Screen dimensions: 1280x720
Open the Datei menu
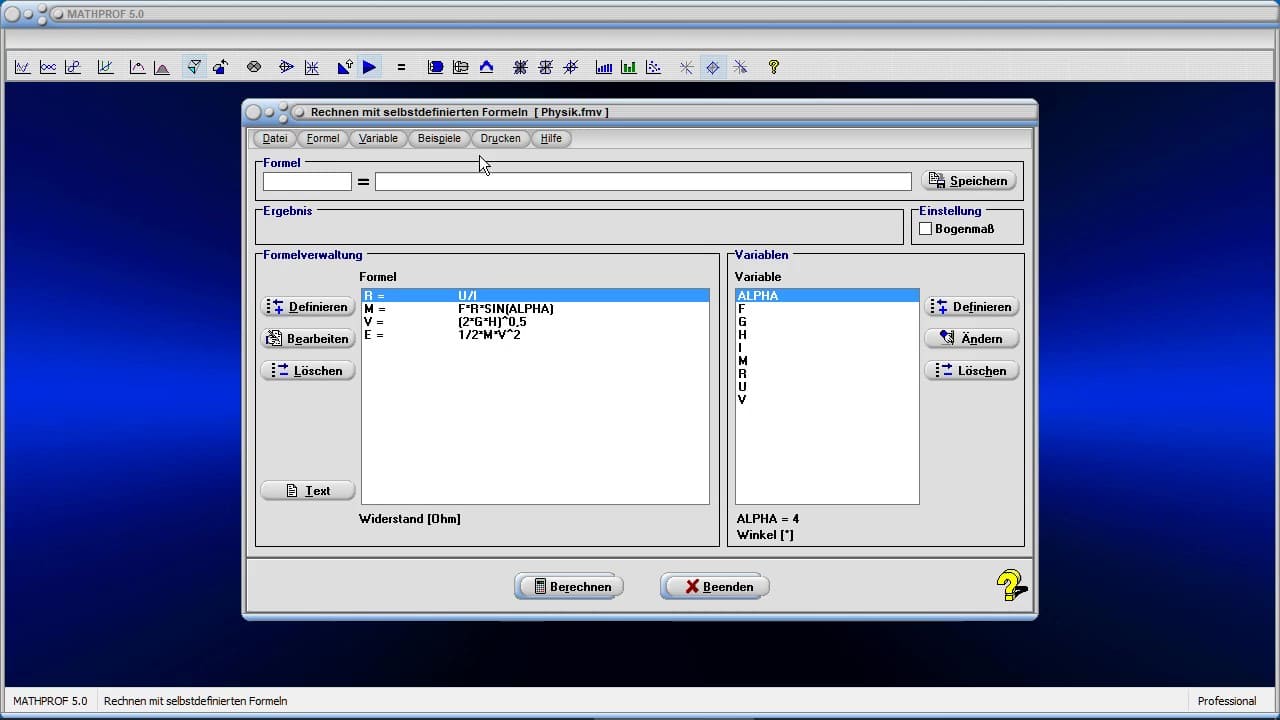(275, 139)
